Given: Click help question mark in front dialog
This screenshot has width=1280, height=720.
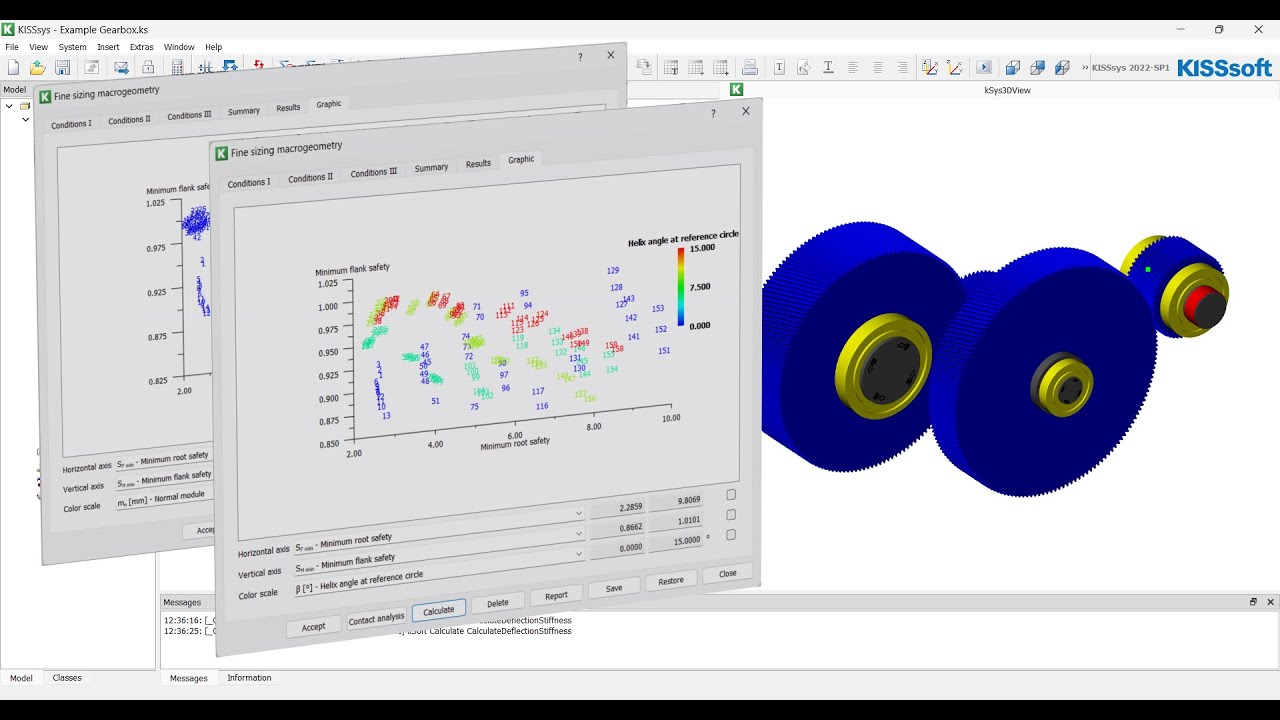Looking at the screenshot, I should [x=713, y=113].
